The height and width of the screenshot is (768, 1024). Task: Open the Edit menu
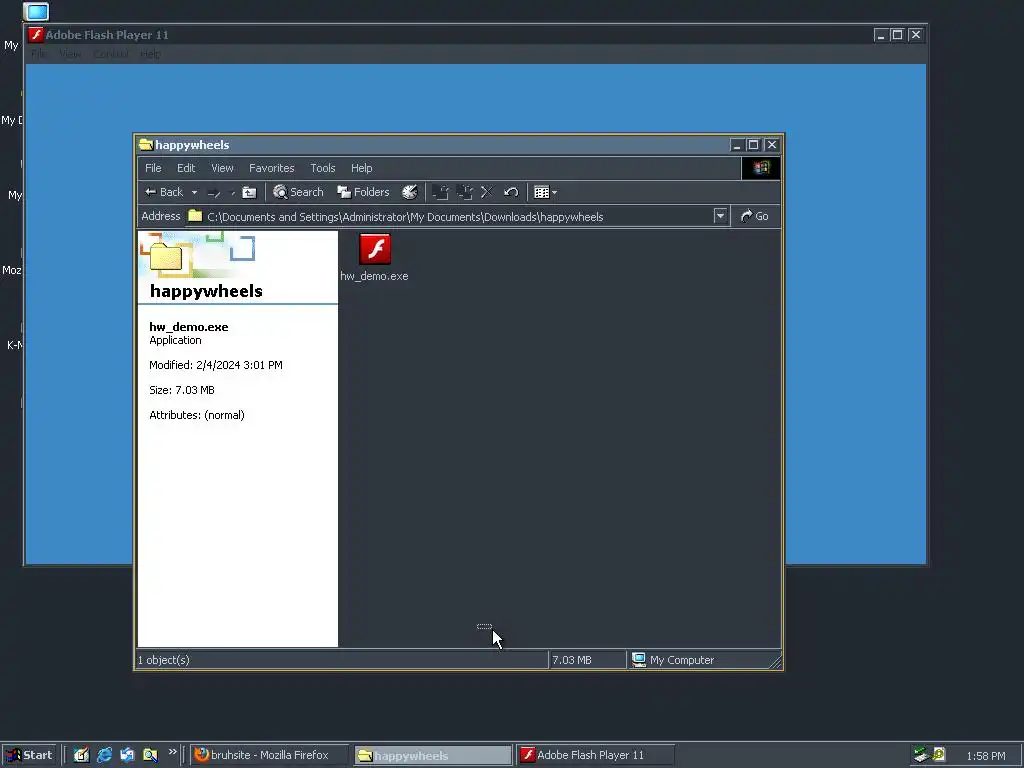pos(186,168)
